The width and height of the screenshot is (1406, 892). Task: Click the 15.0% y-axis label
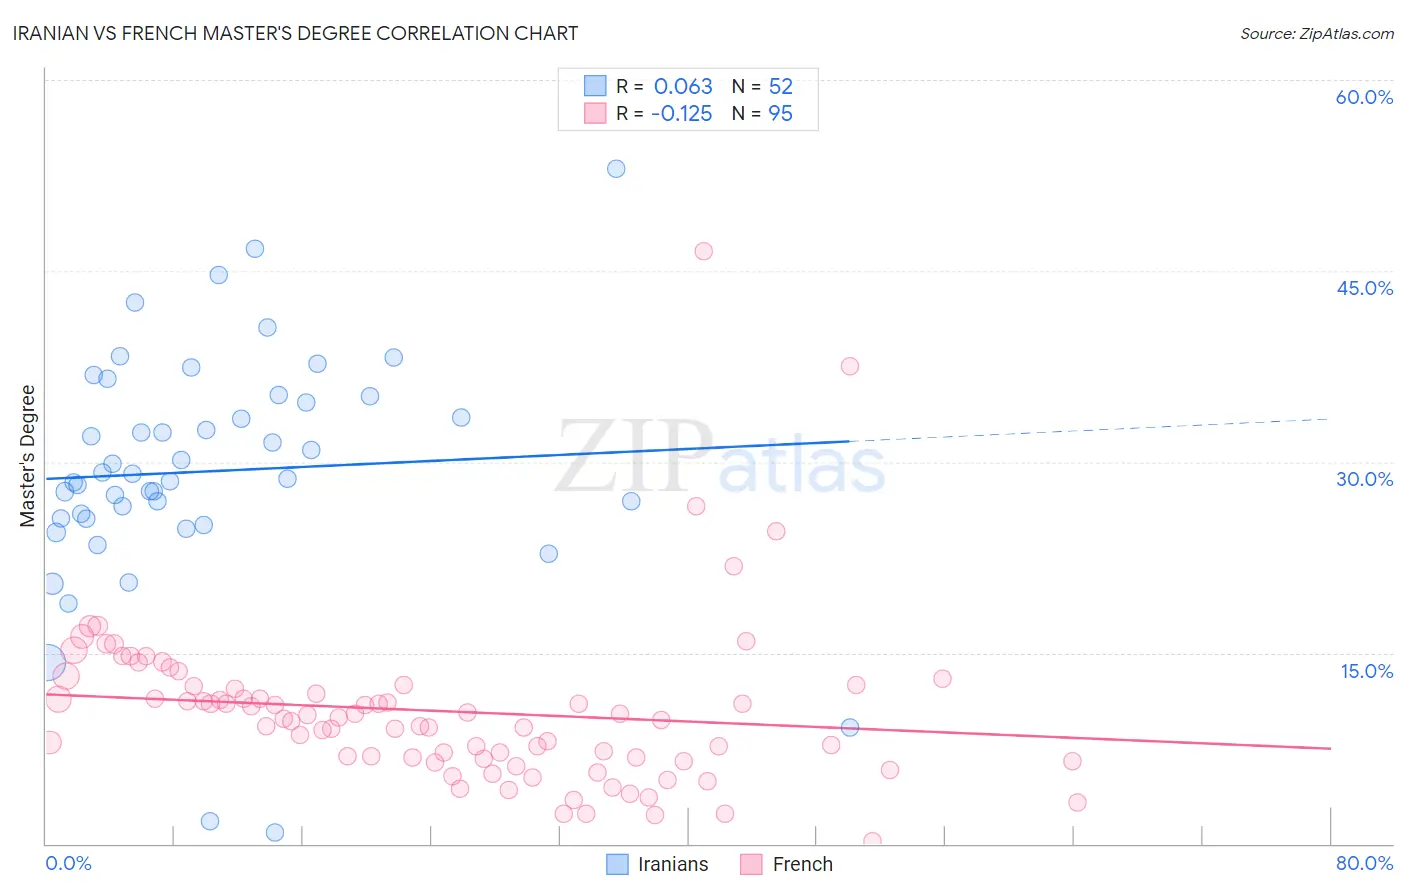(1366, 671)
